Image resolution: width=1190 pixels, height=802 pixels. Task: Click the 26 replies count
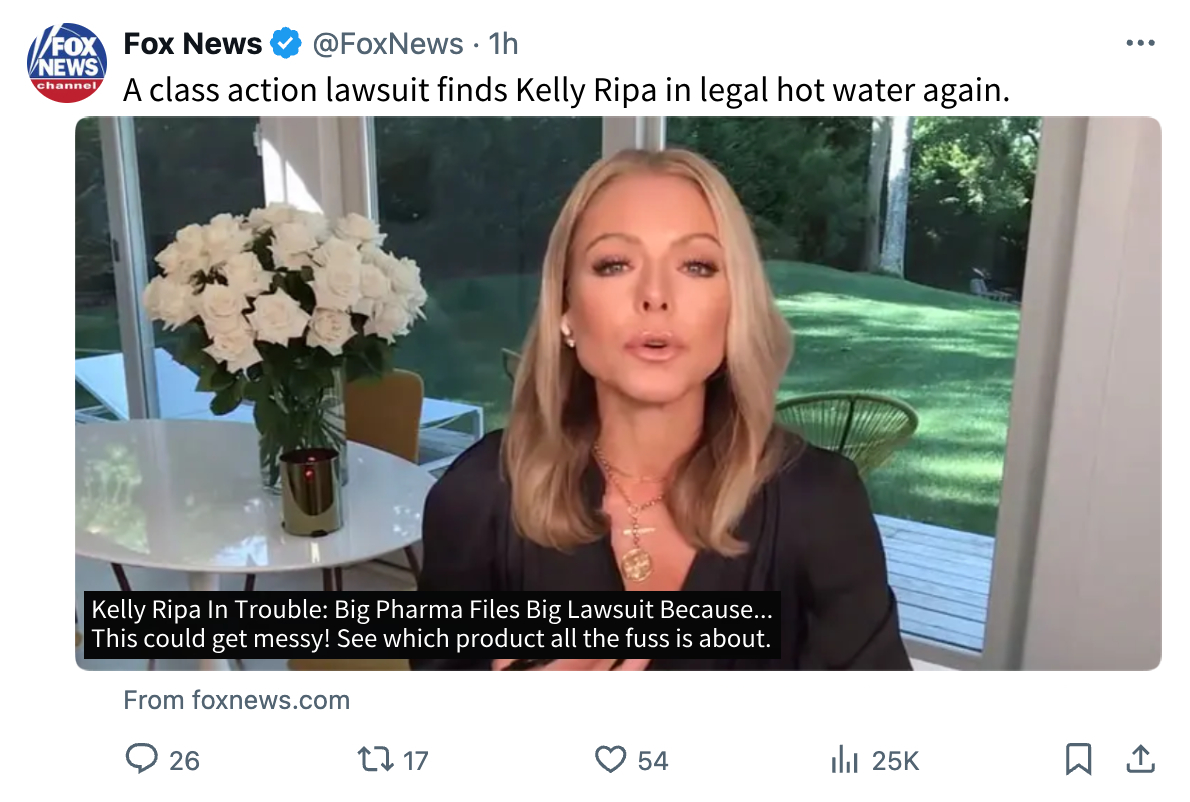pyautogui.click(x=184, y=761)
